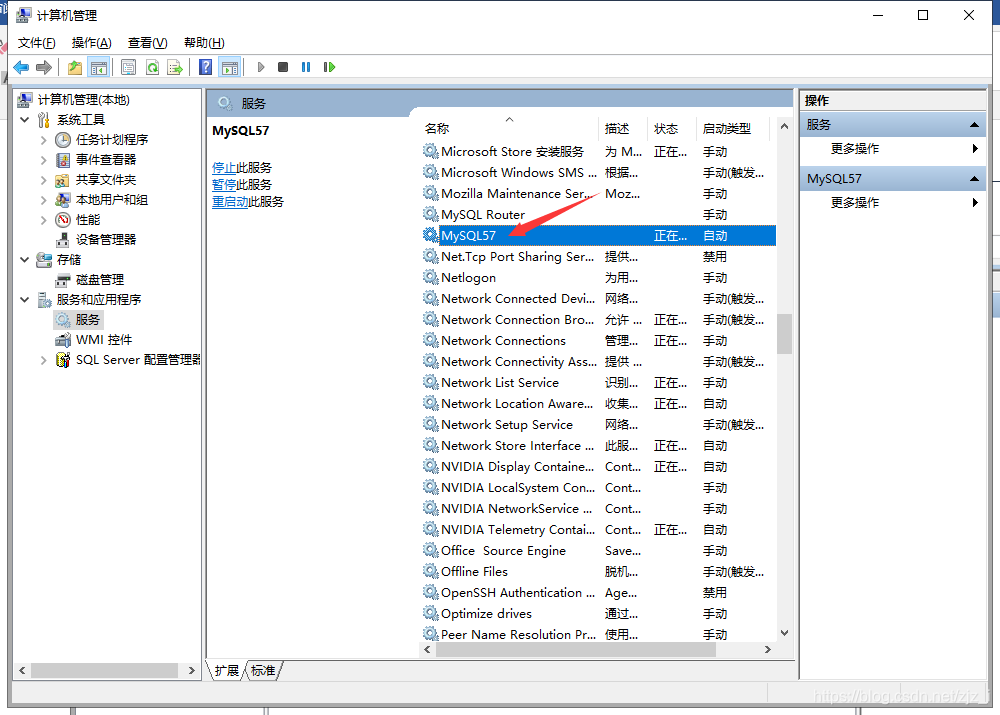Click the gear icon beside MySQL Router

click(430, 214)
